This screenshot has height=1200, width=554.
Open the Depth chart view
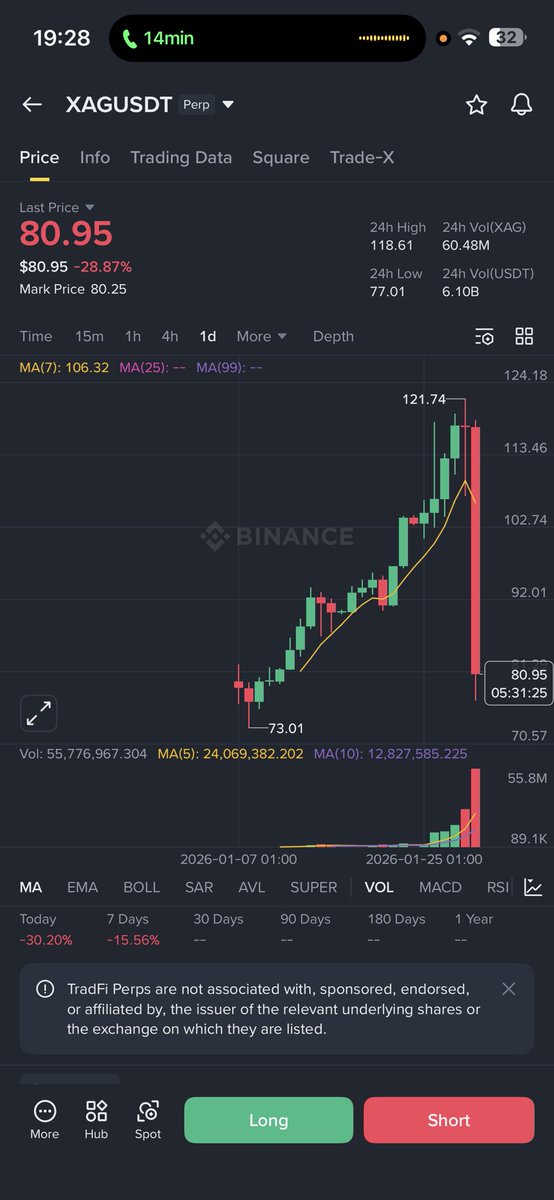(x=333, y=336)
